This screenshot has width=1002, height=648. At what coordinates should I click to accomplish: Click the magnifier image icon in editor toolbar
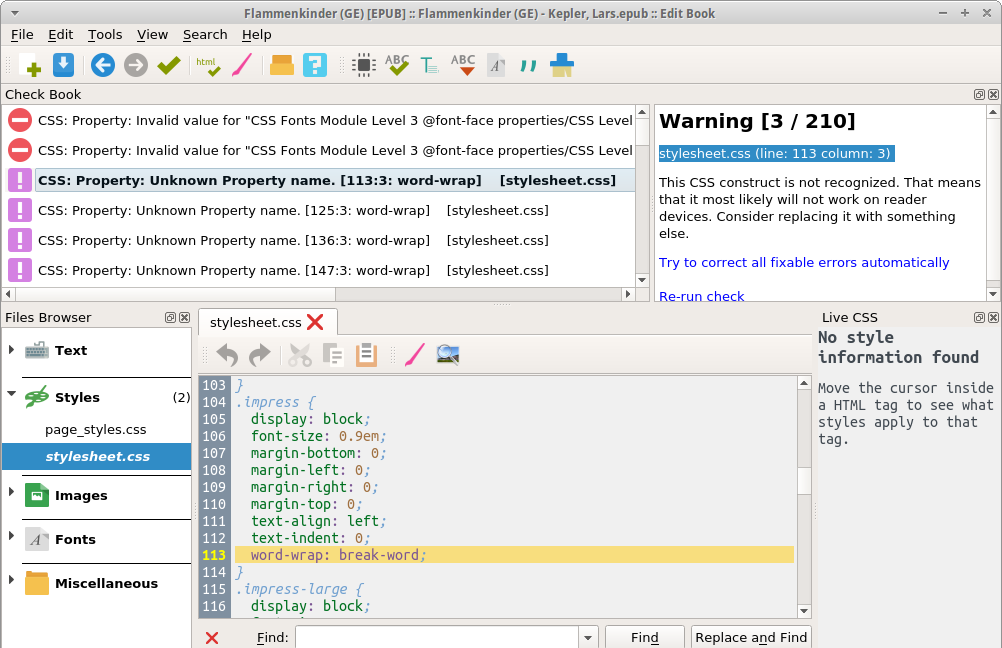[448, 354]
